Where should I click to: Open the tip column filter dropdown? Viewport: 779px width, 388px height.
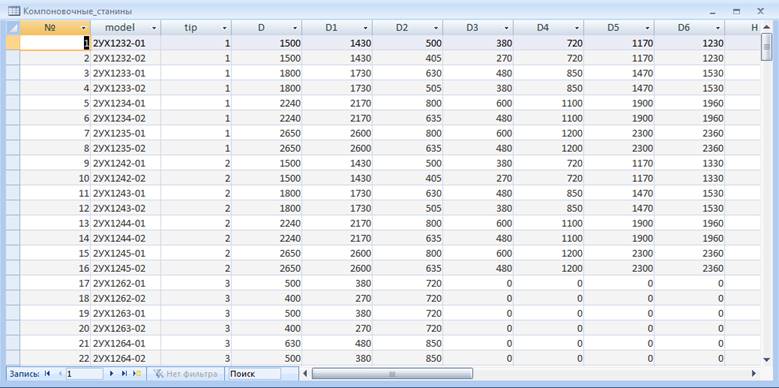point(225,28)
